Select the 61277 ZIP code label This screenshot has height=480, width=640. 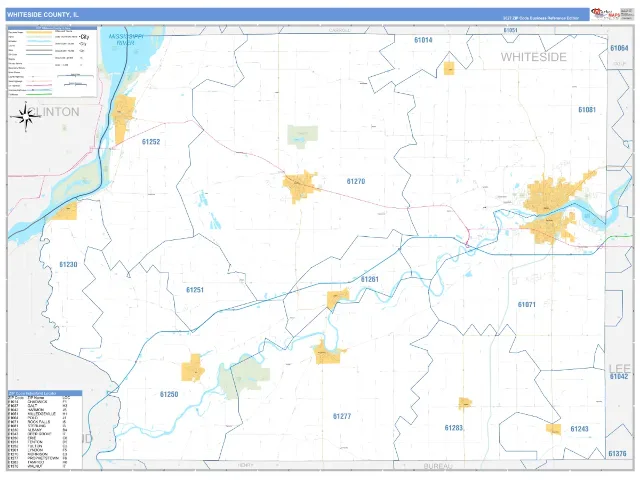click(x=342, y=416)
